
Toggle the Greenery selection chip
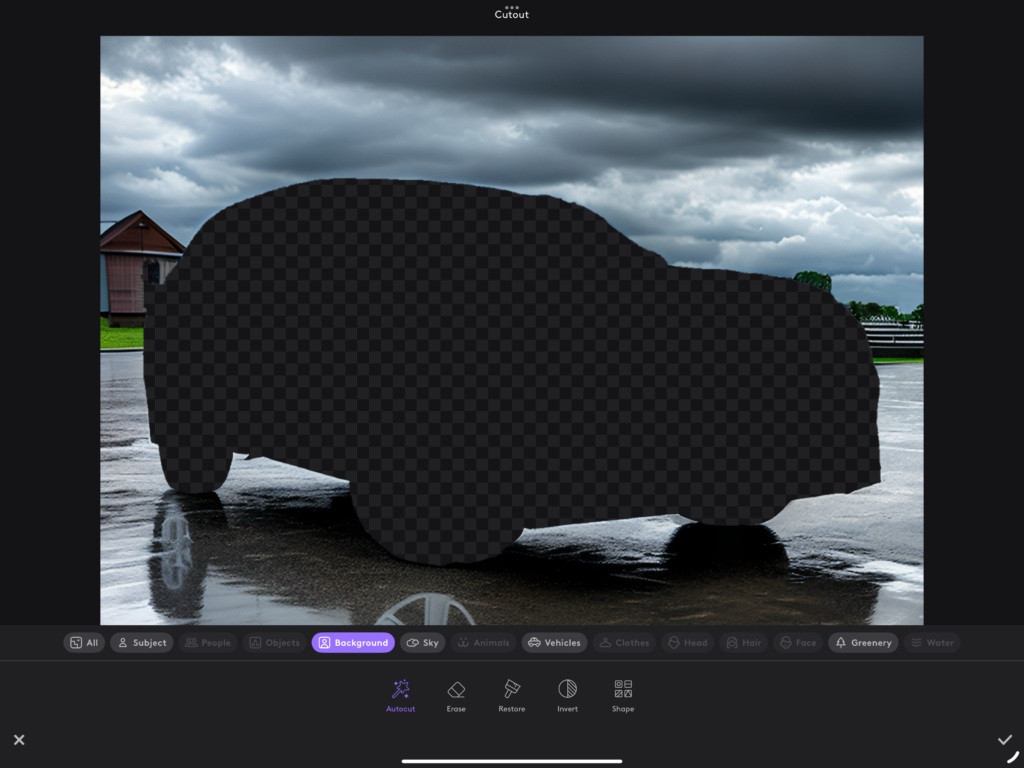click(863, 643)
